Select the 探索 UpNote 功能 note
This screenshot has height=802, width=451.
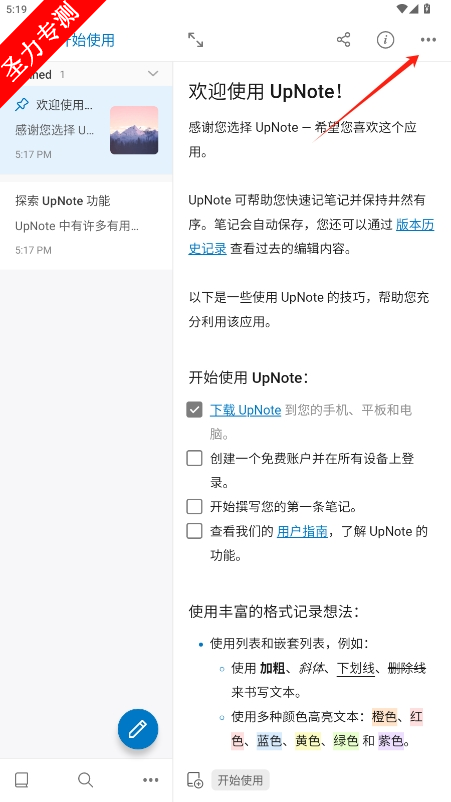tap(86, 225)
